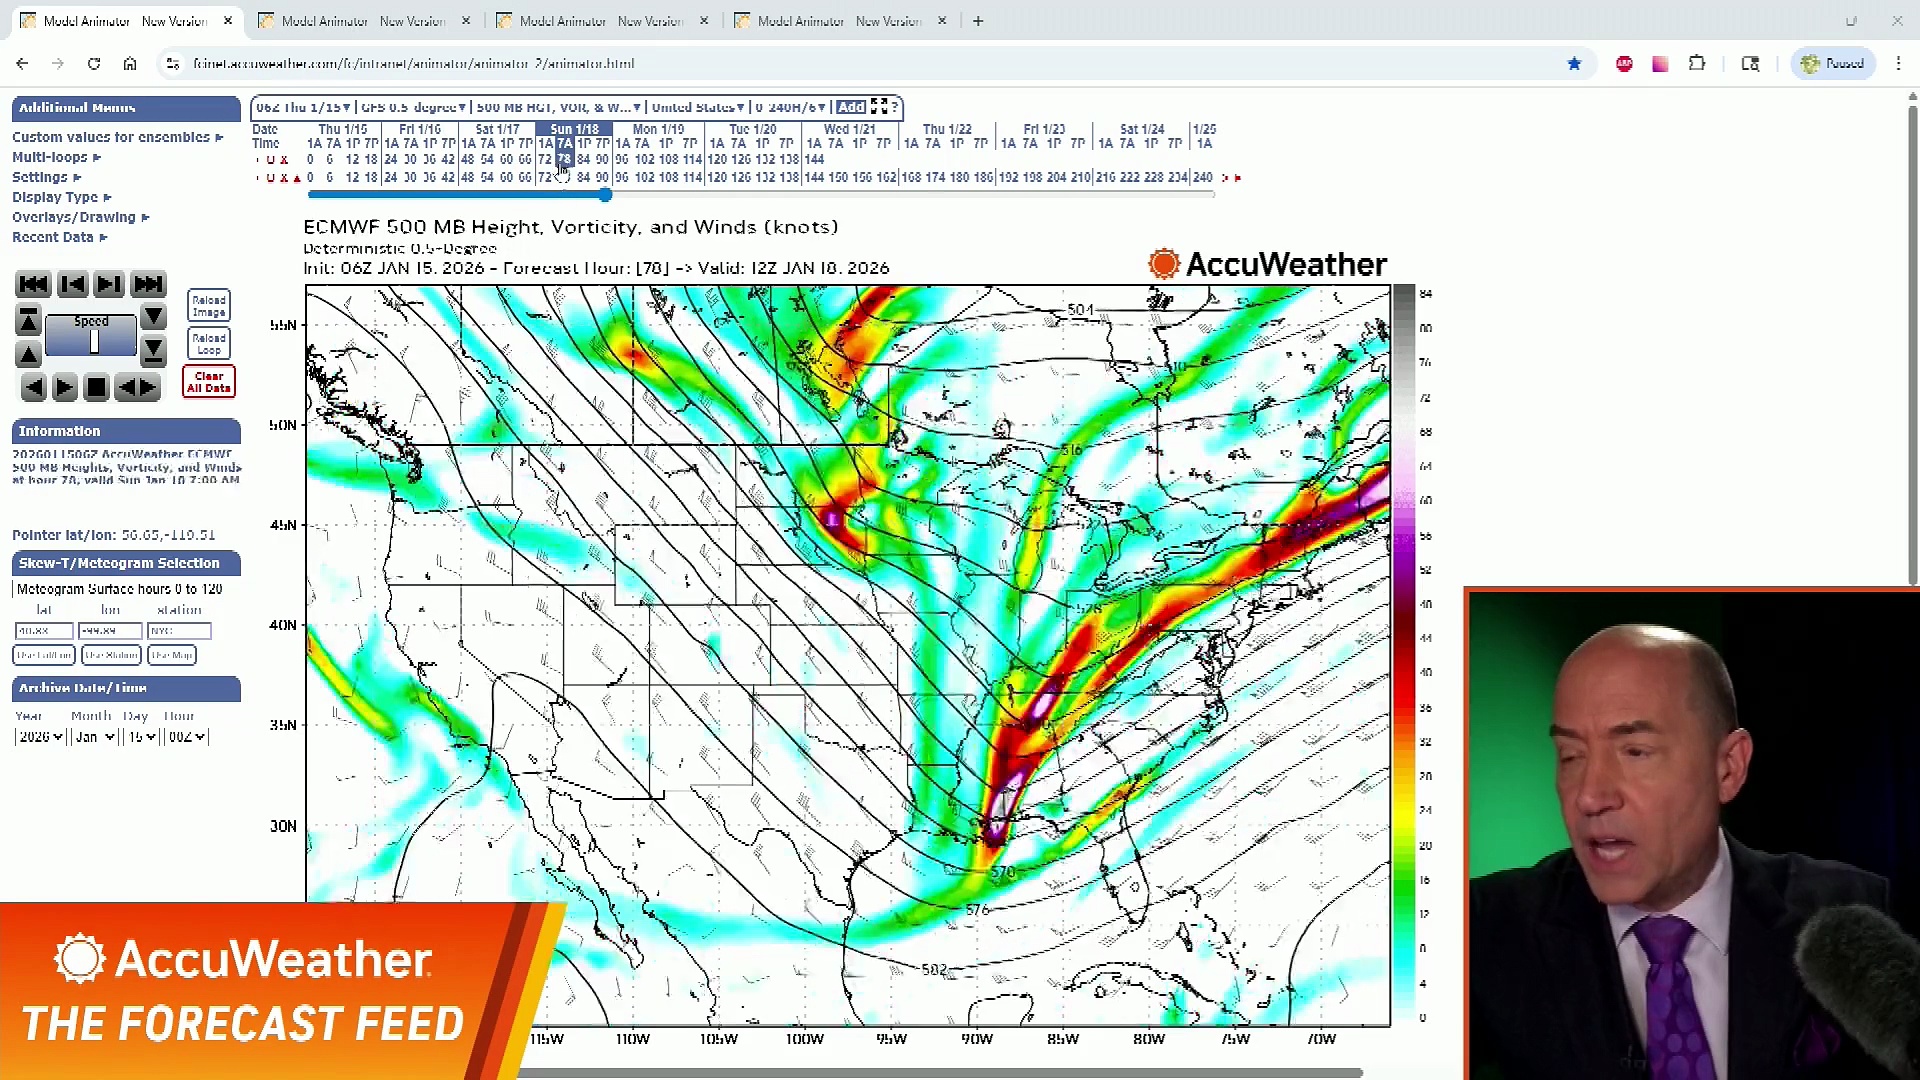This screenshot has height=1080, width=1920.
Task: Play animation forward
Action: coord(64,387)
